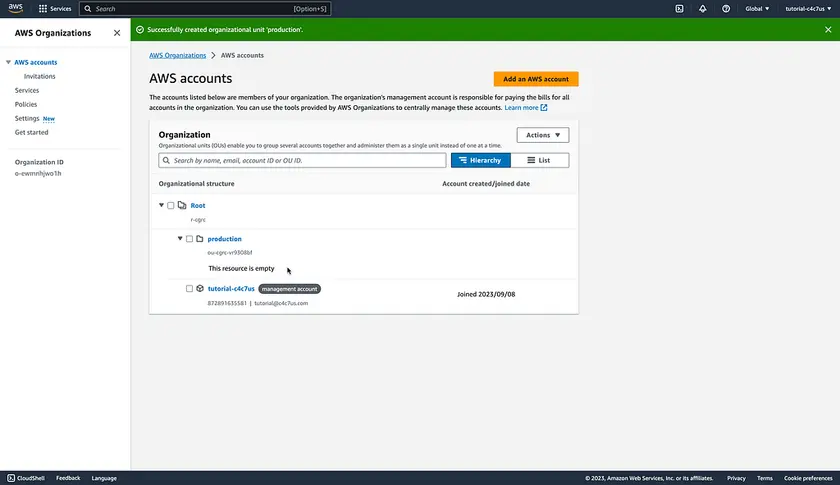The width and height of the screenshot is (840, 485).
Task: Open the Services grid menu
Action: click(x=55, y=9)
